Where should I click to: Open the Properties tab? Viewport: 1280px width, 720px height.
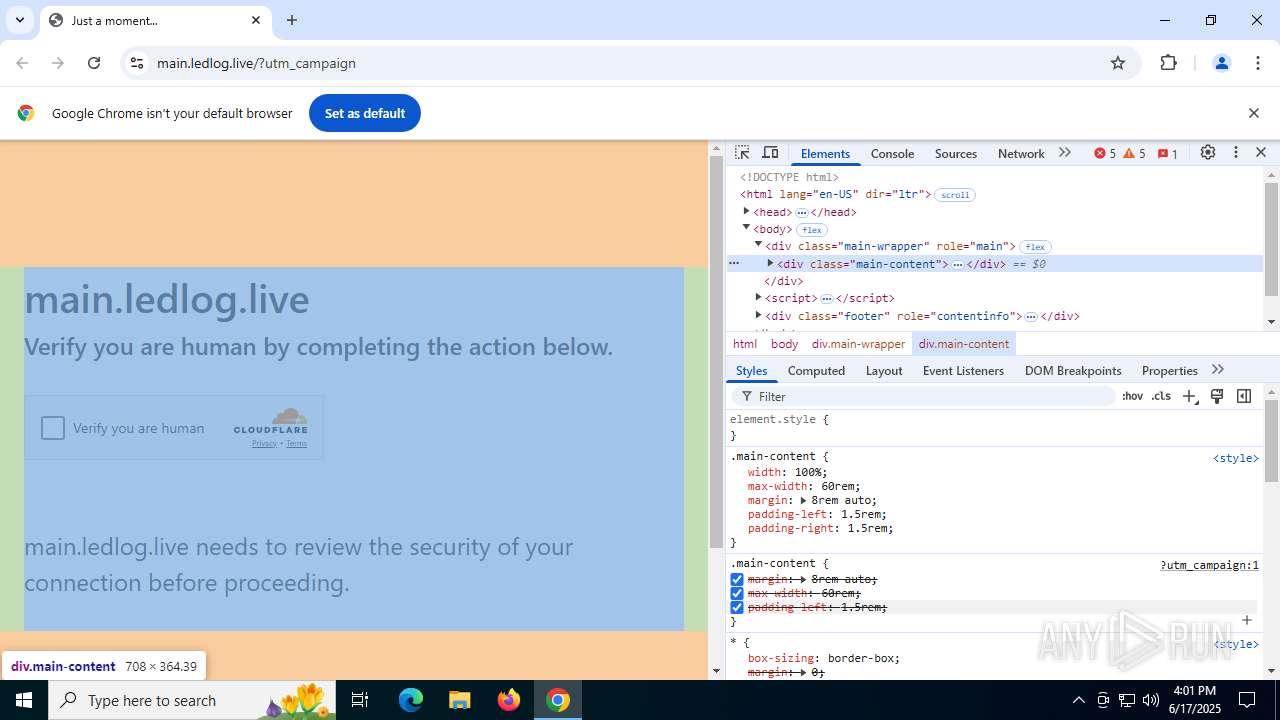(x=1169, y=371)
